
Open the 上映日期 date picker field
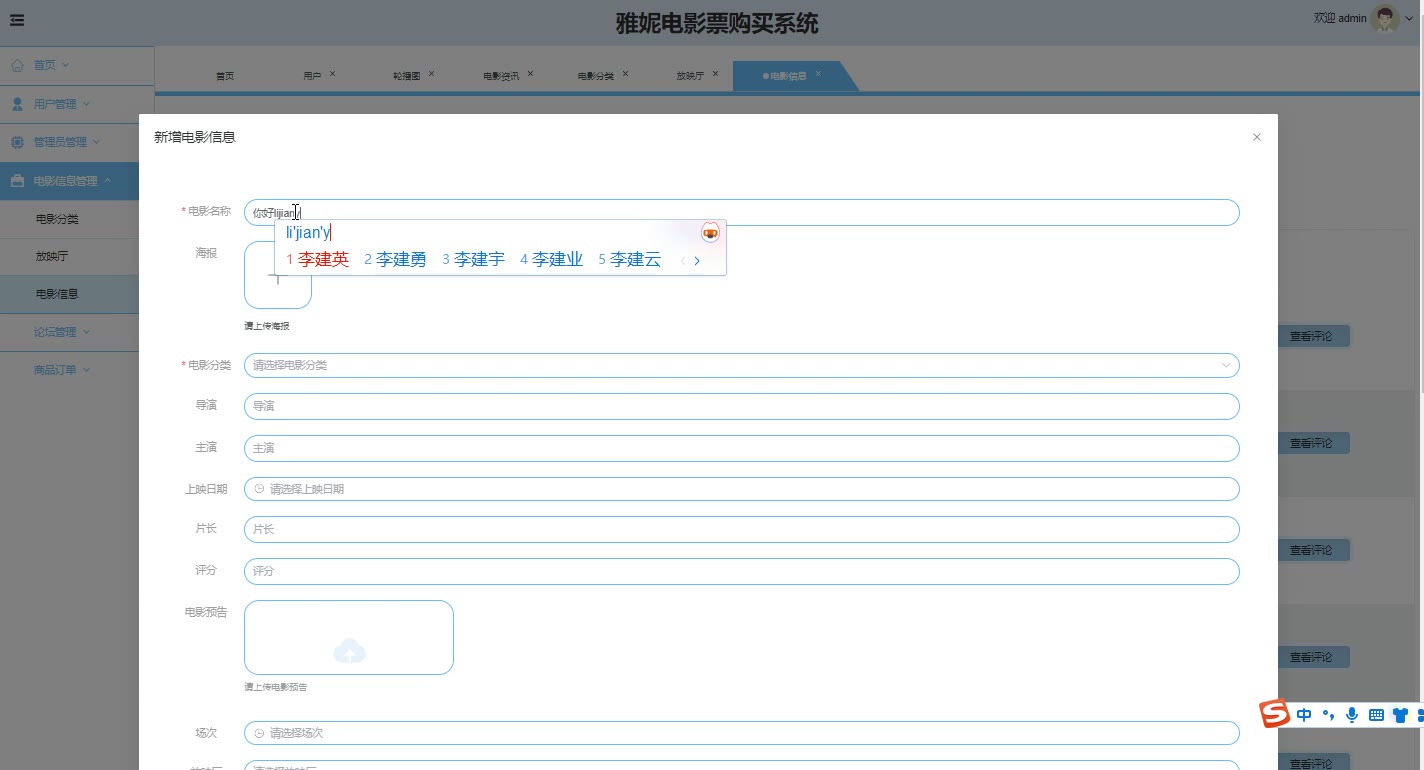[x=741, y=489]
